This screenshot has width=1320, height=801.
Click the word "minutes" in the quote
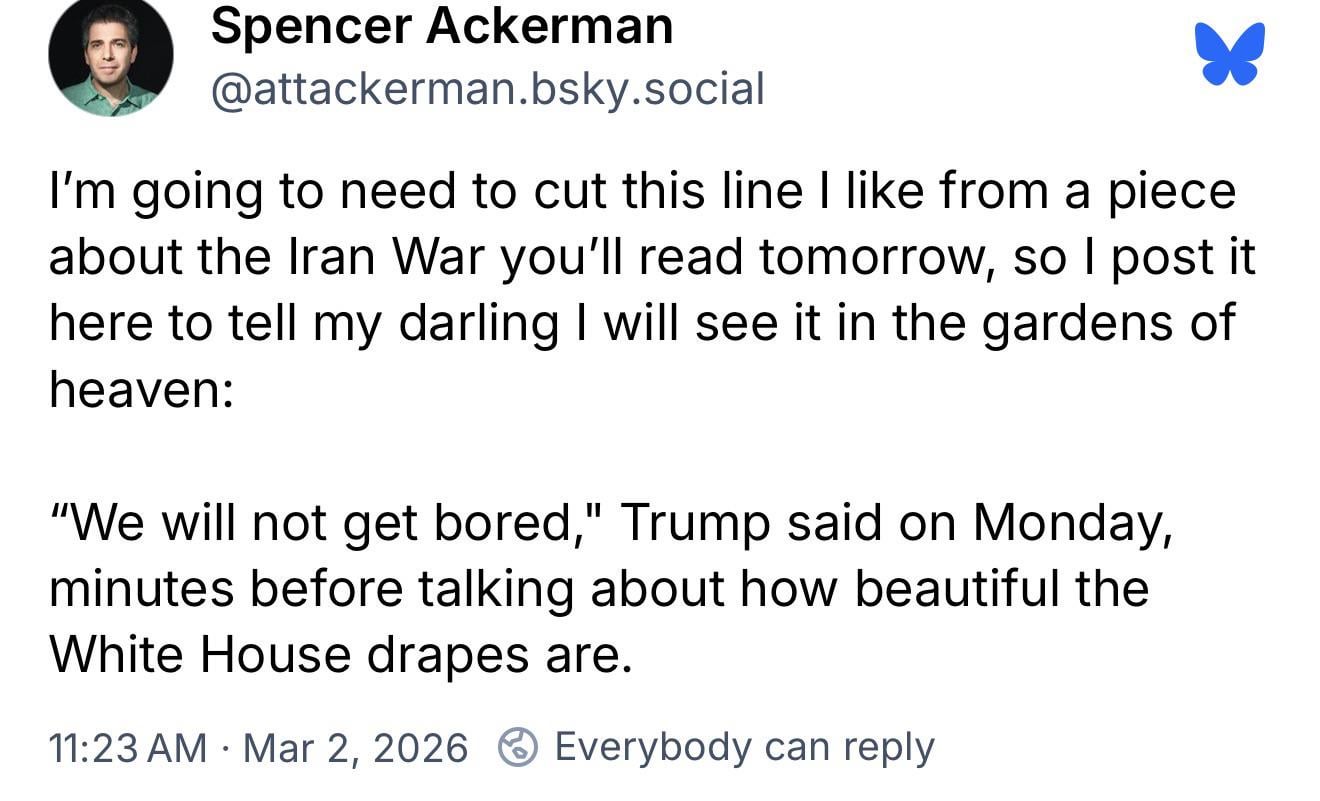[x=140, y=589]
